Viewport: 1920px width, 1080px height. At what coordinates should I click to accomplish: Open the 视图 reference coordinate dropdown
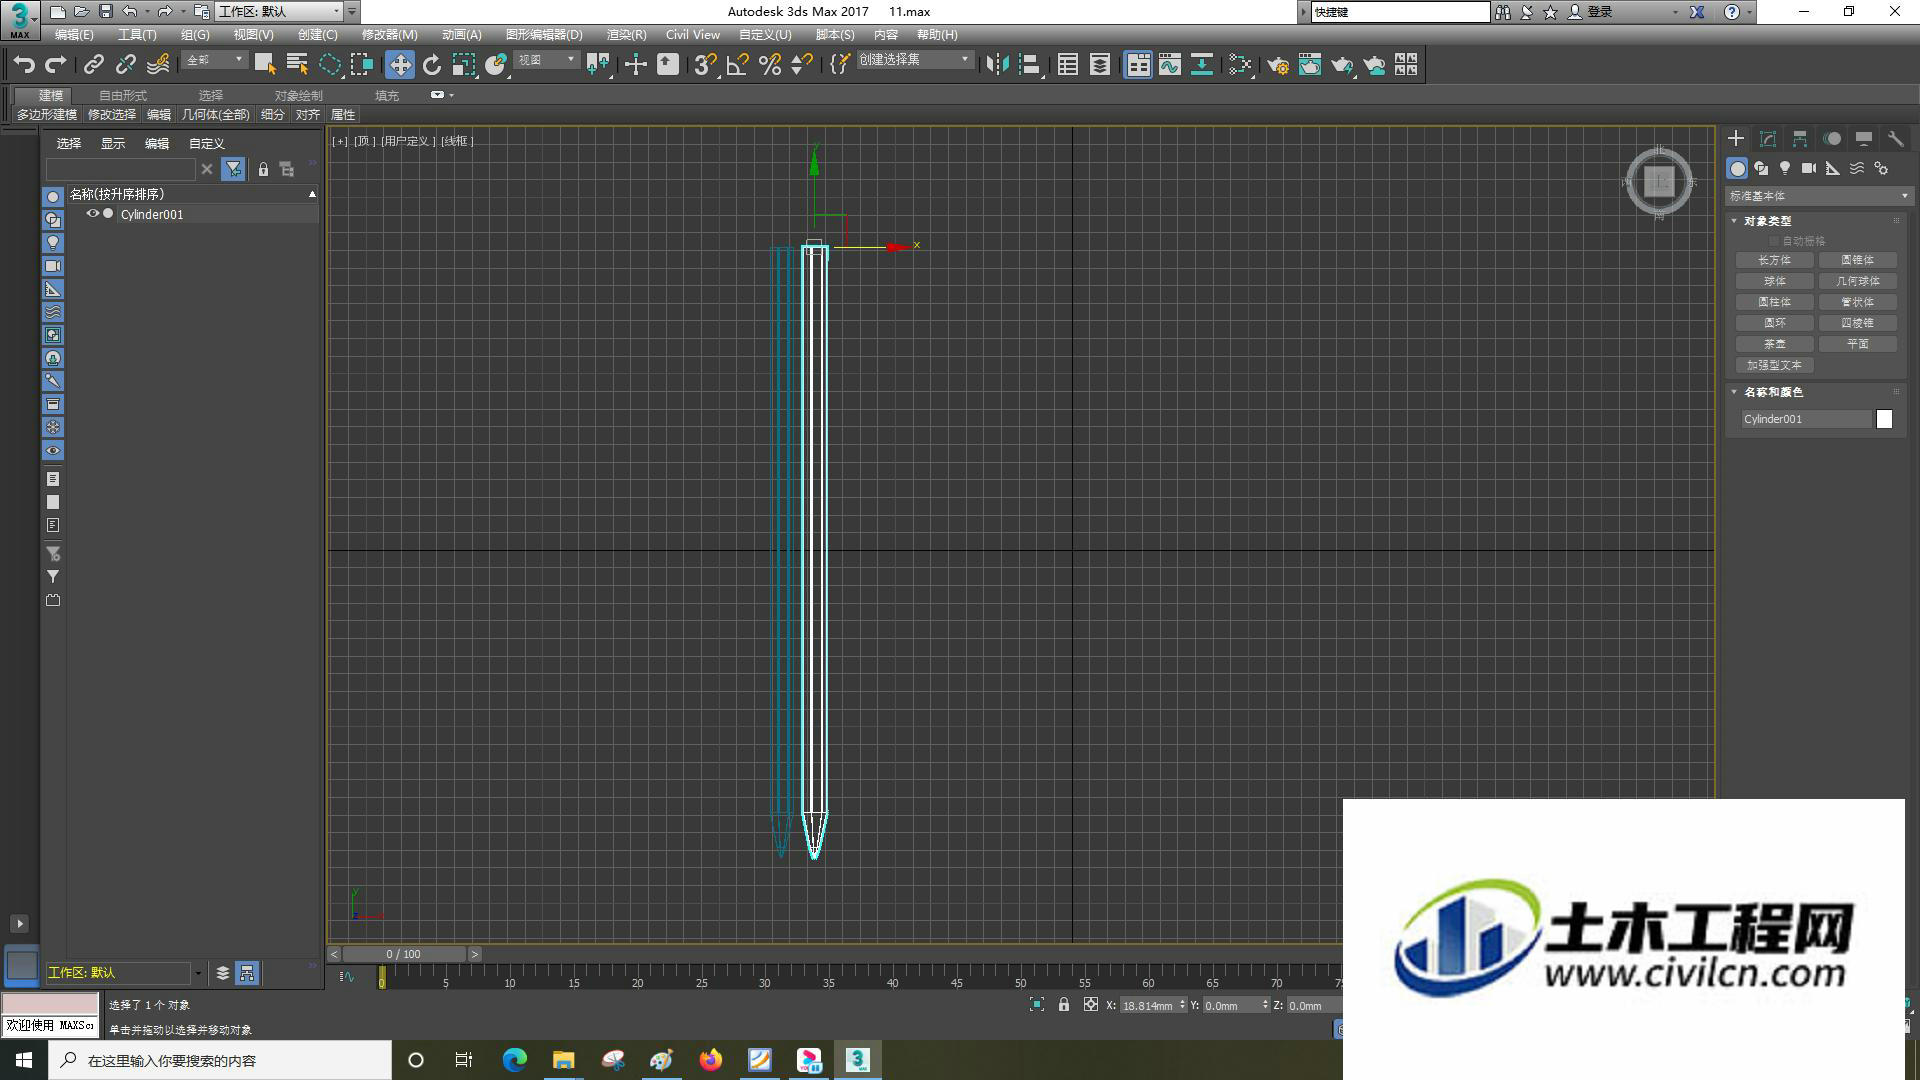pyautogui.click(x=546, y=60)
